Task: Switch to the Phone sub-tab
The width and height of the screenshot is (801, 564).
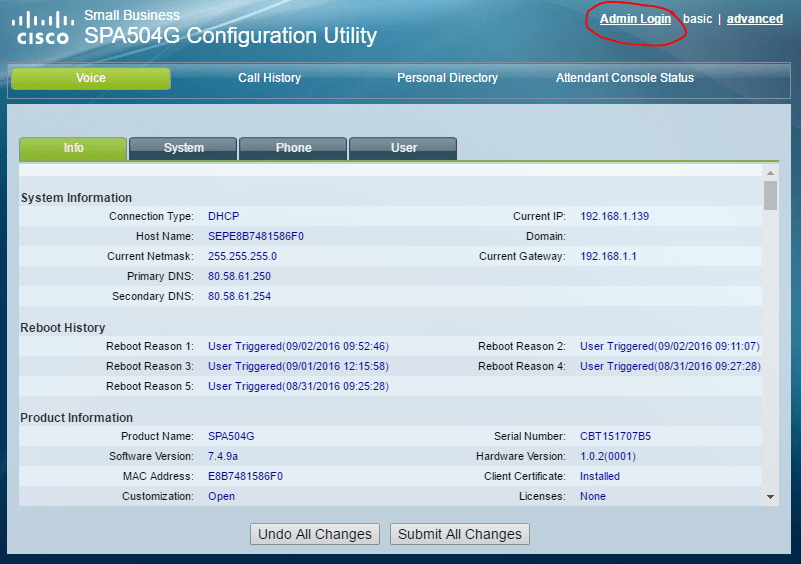Action: pyautogui.click(x=293, y=148)
